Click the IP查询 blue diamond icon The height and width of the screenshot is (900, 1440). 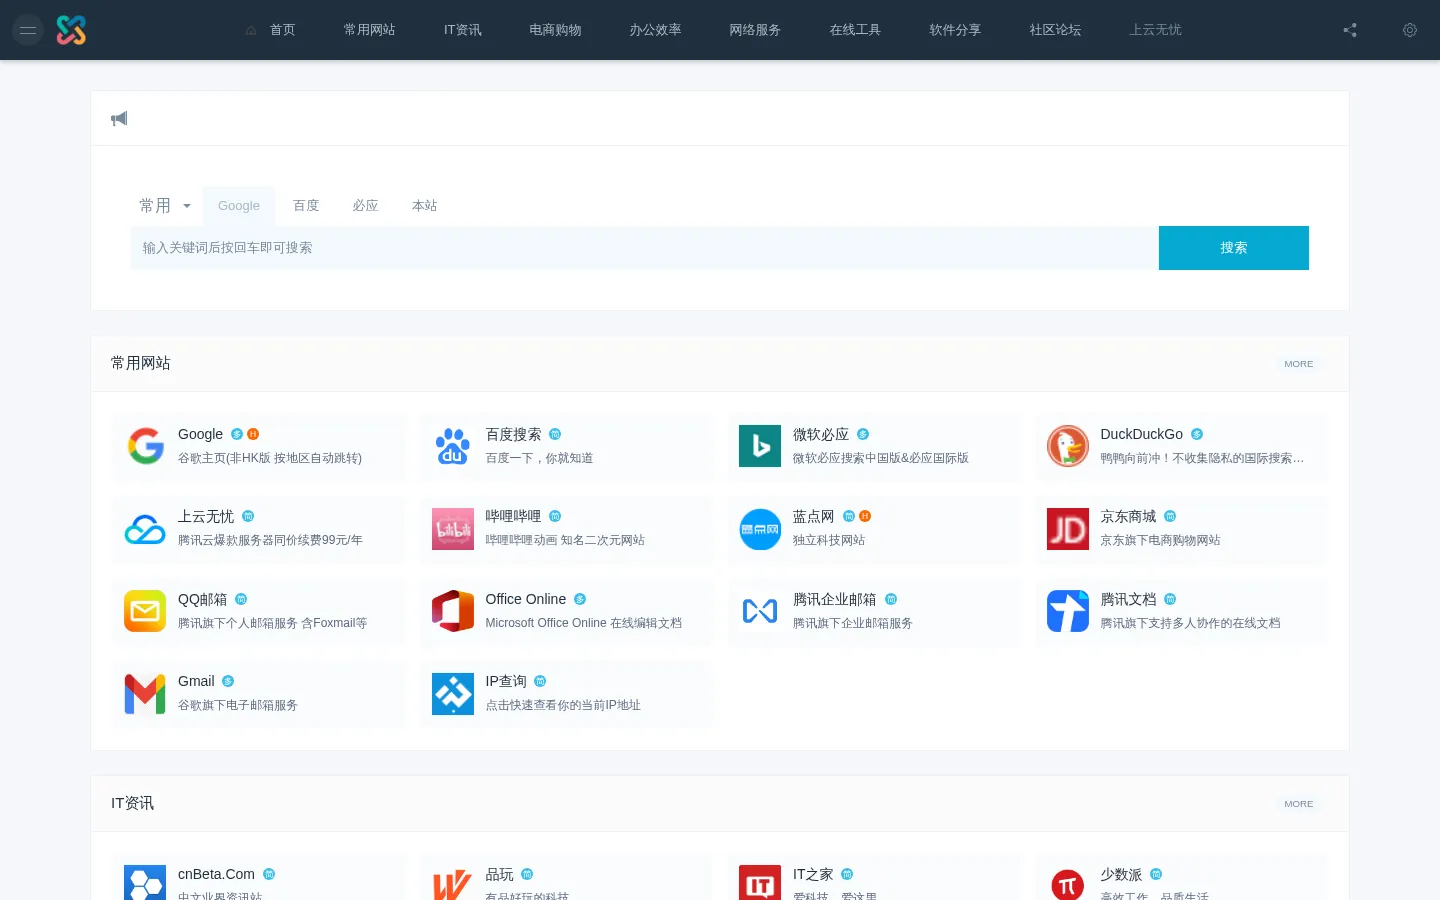(x=453, y=694)
